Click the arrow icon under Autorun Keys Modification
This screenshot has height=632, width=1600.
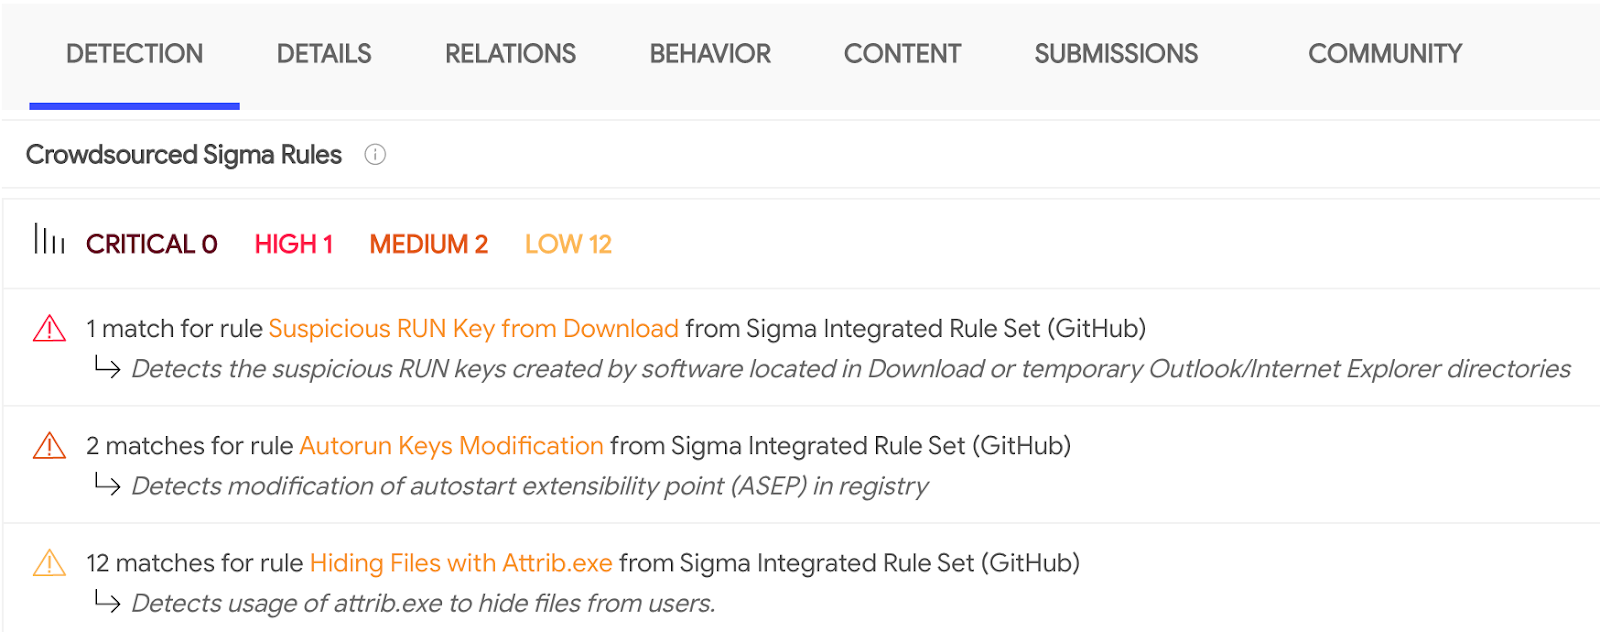pos(107,484)
